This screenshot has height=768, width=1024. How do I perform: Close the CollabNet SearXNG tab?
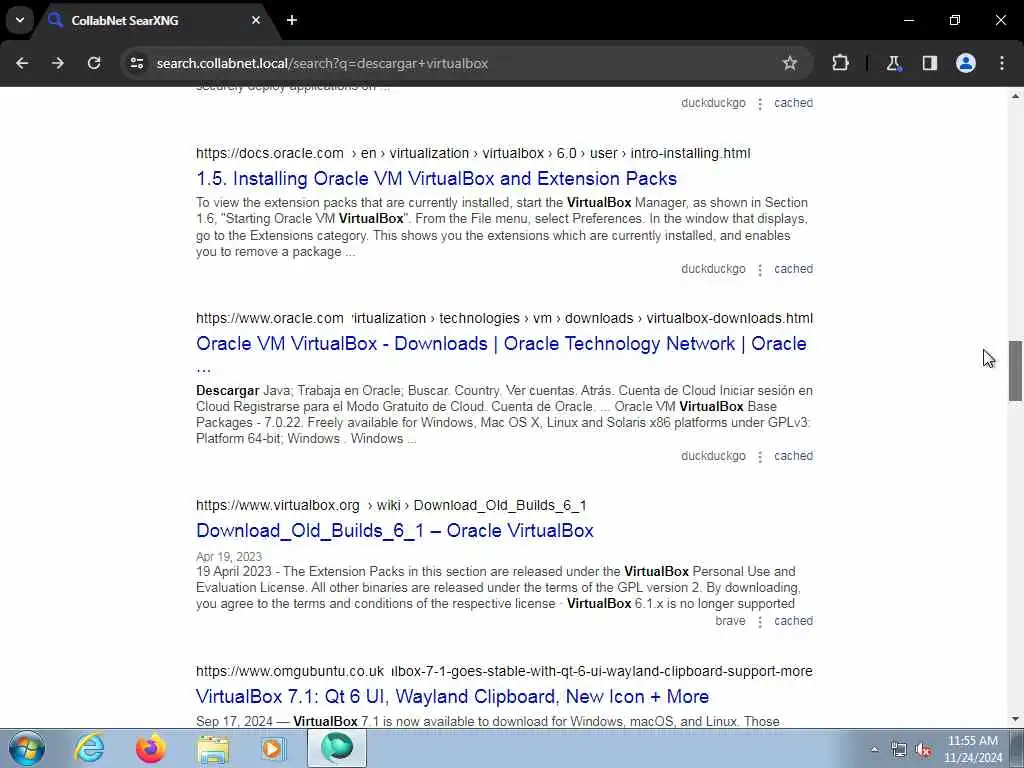point(256,20)
